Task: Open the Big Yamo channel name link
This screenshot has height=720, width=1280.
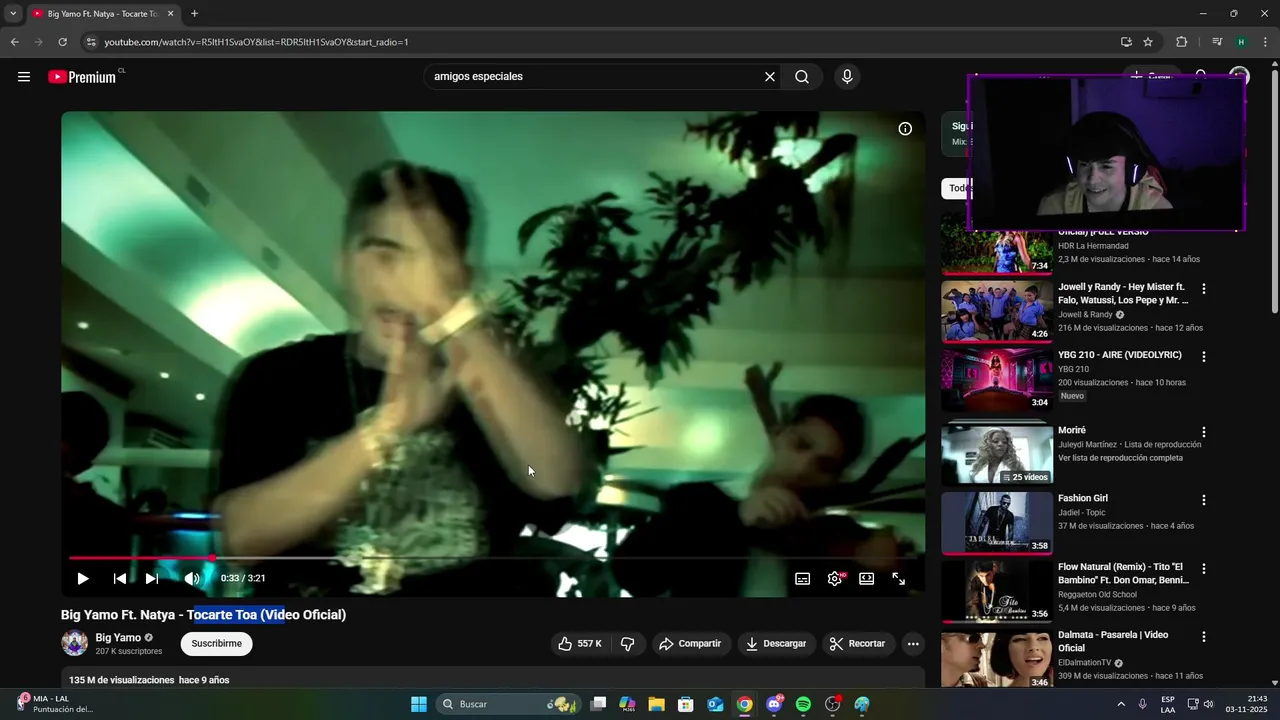Action: (x=118, y=638)
